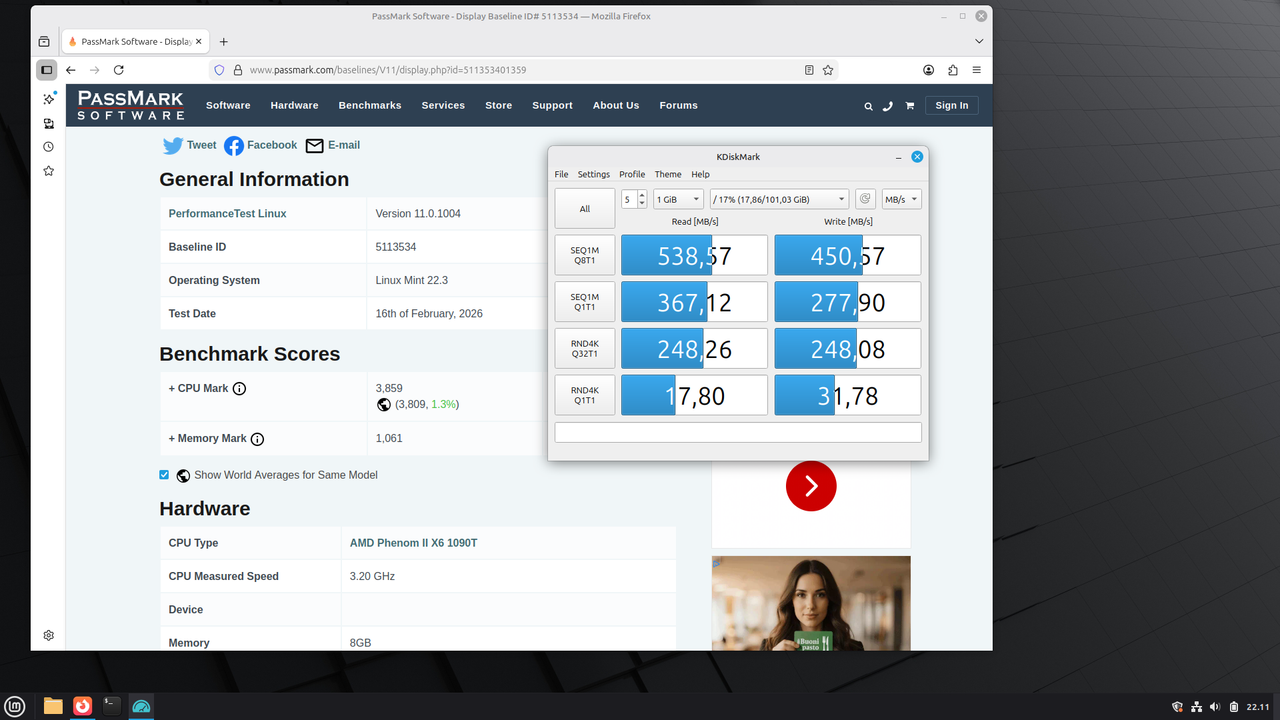The width and height of the screenshot is (1280, 720).
Task: Expand Firefox list all tabs chevron
Action: [979, 42]
